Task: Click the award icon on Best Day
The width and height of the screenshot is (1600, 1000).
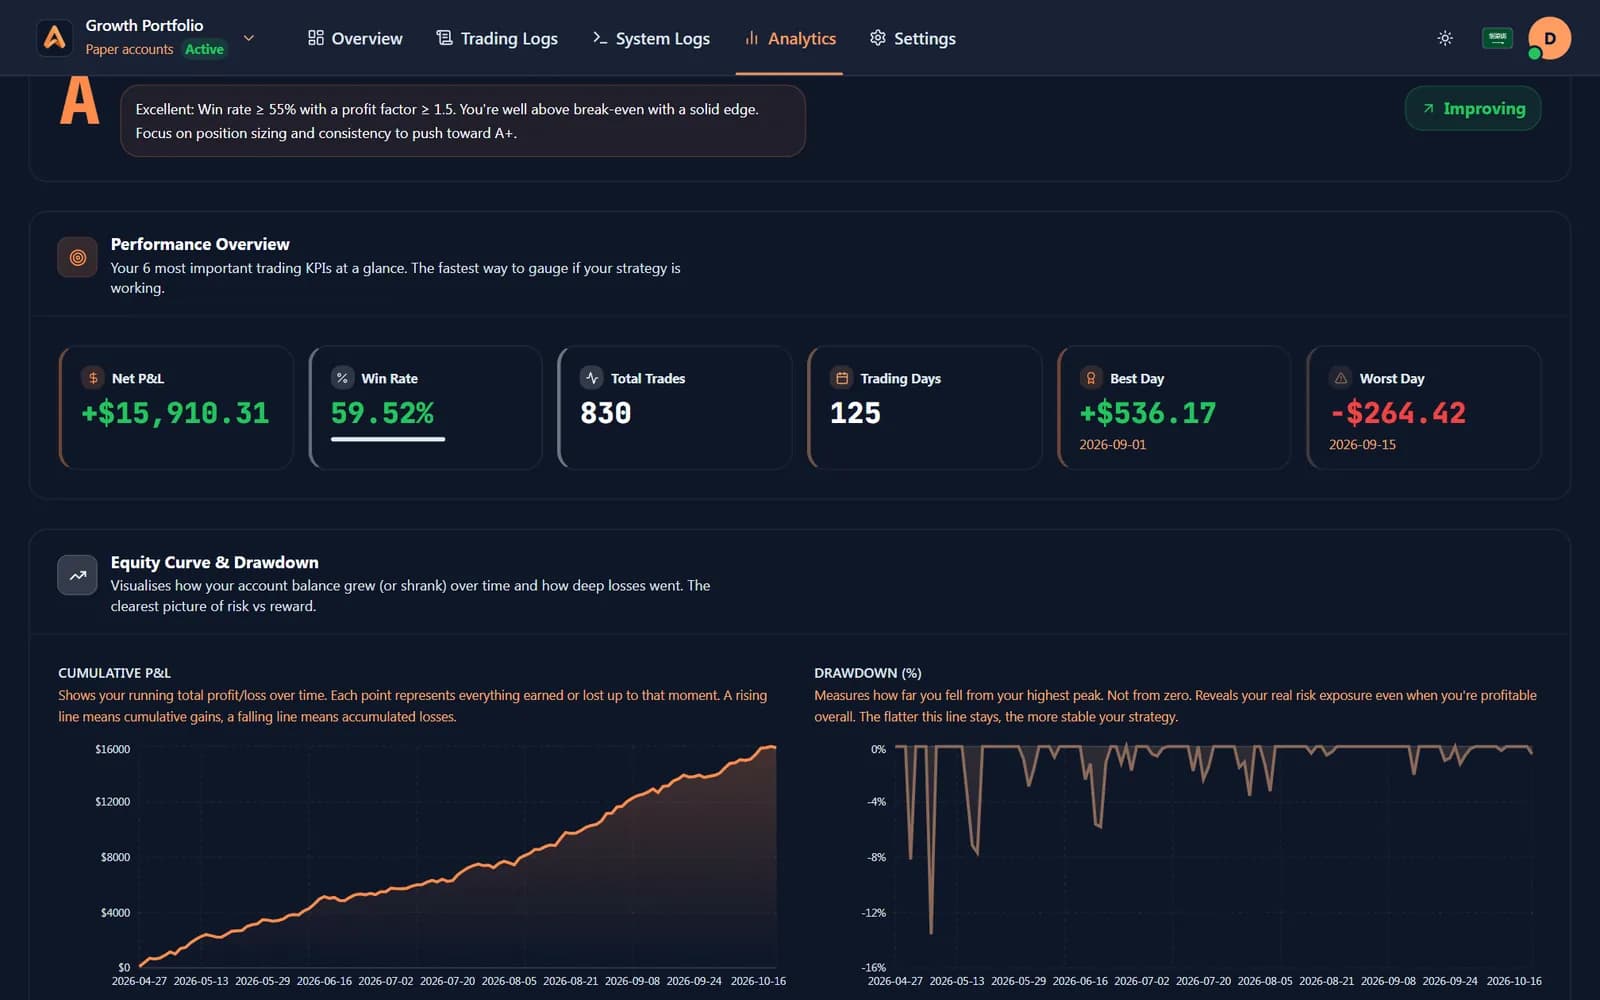Action: click(1091, 378)
